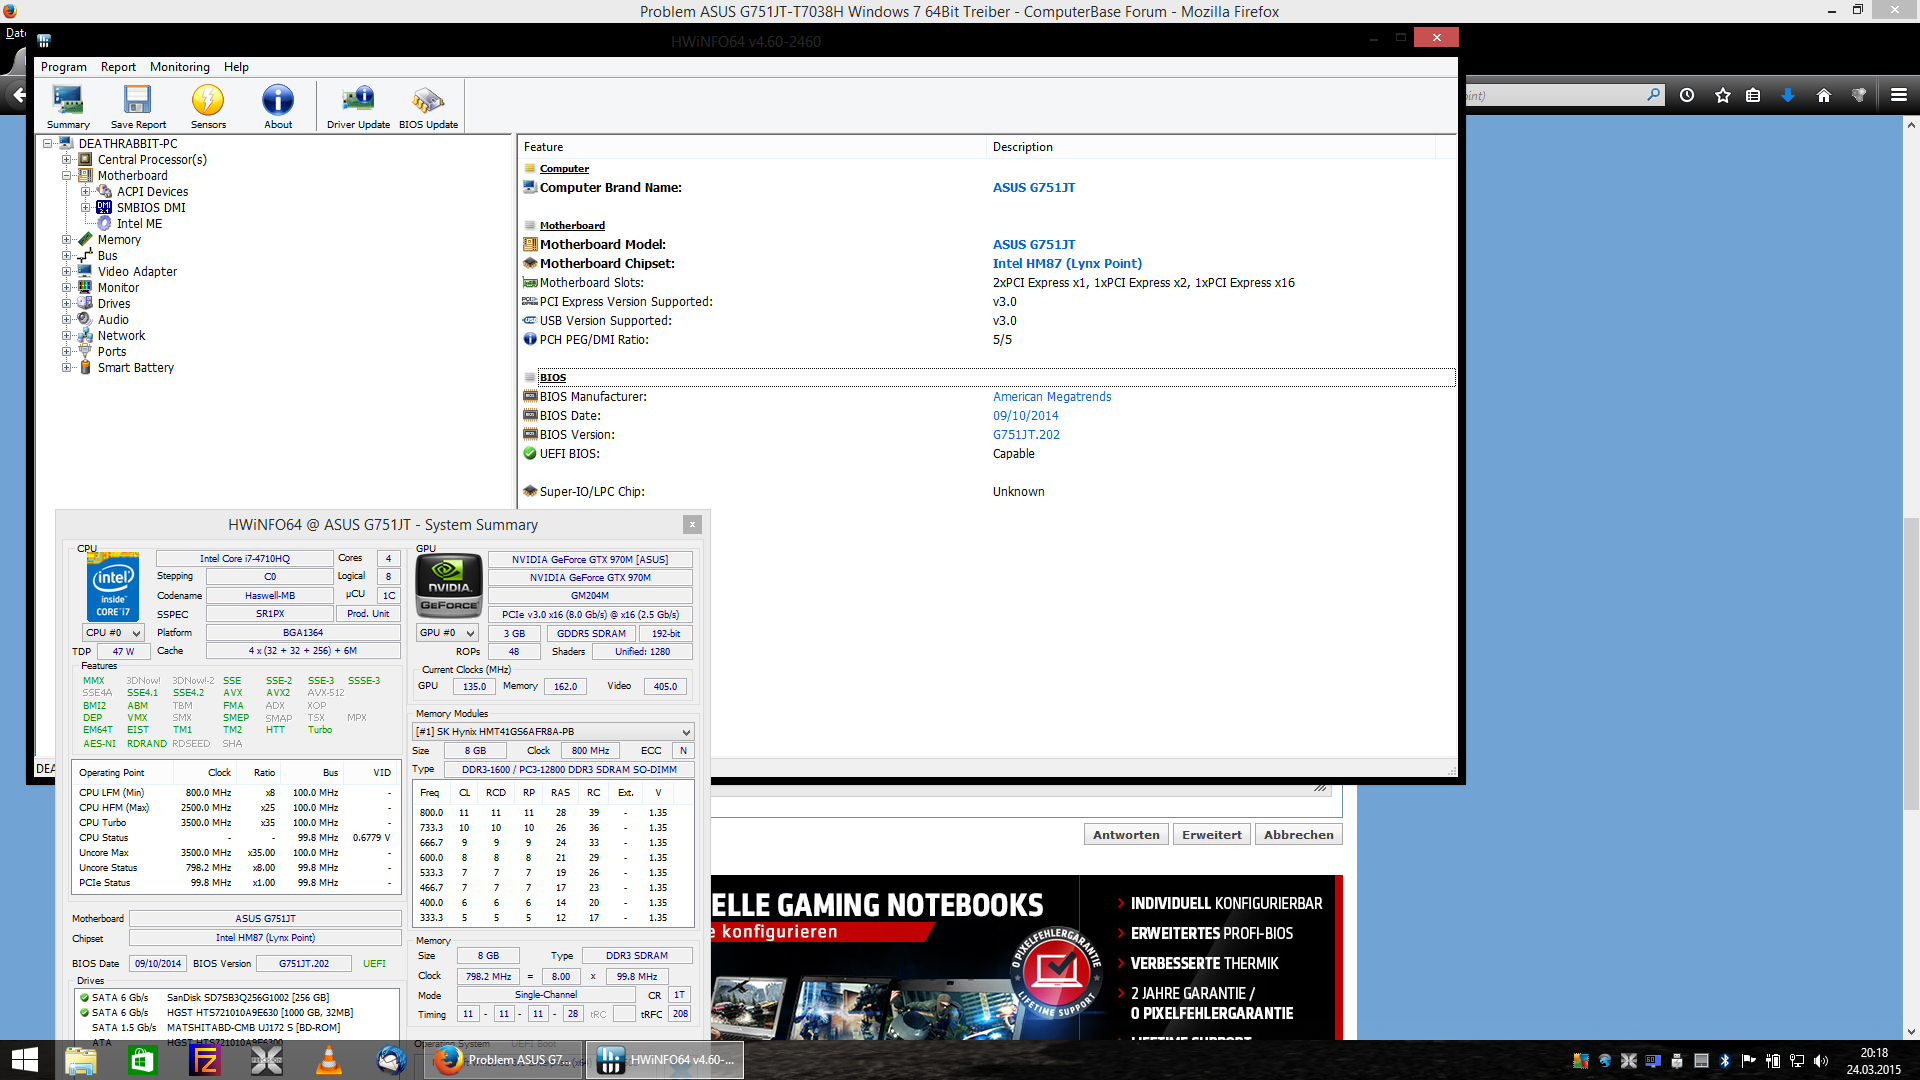The width and height of the screenshot is (1920, 1080).
Task: Open the GPU #0 selector dropdown
Action: (446, 633)
